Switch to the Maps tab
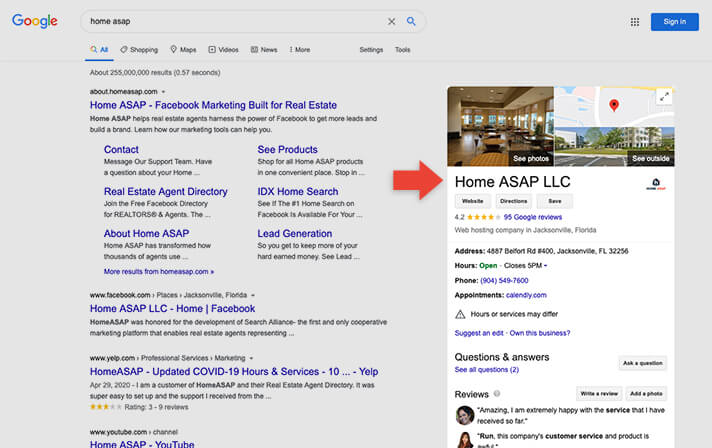Viewport: 712px width, 448px height. [x=183, y=49]
